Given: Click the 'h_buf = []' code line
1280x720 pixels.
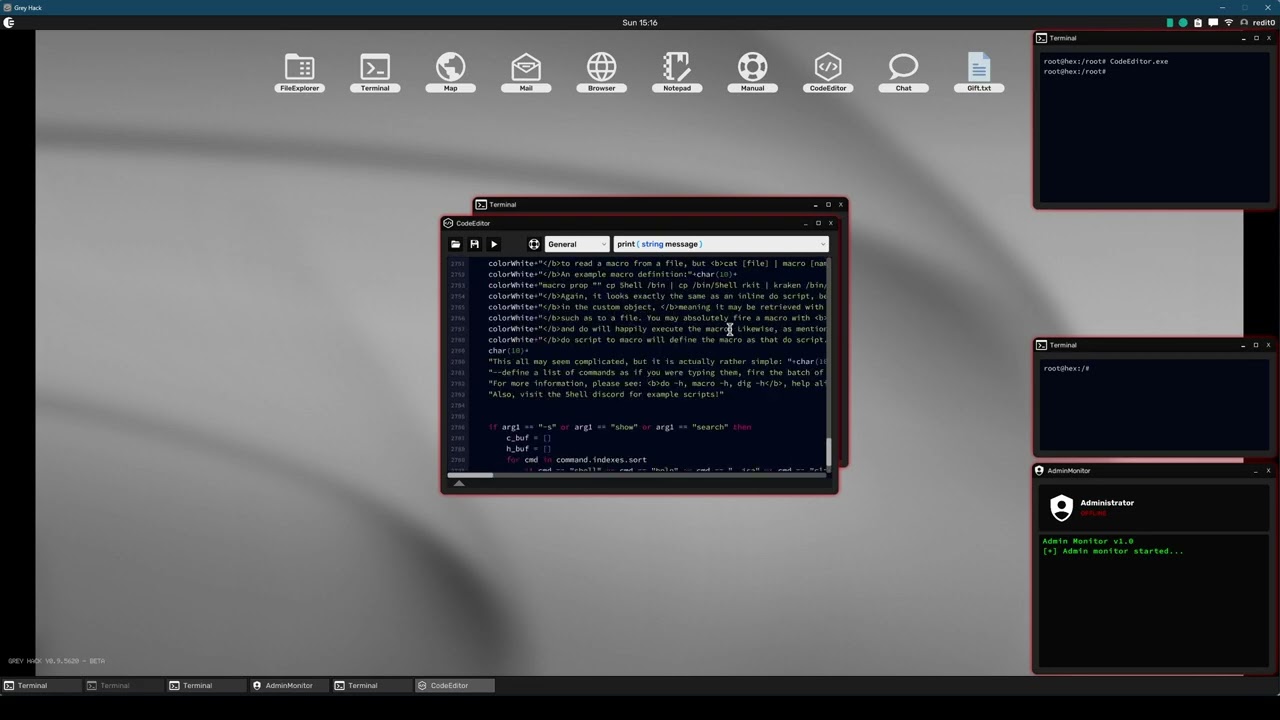Looking at the screenshot, I should pos(528,449).
